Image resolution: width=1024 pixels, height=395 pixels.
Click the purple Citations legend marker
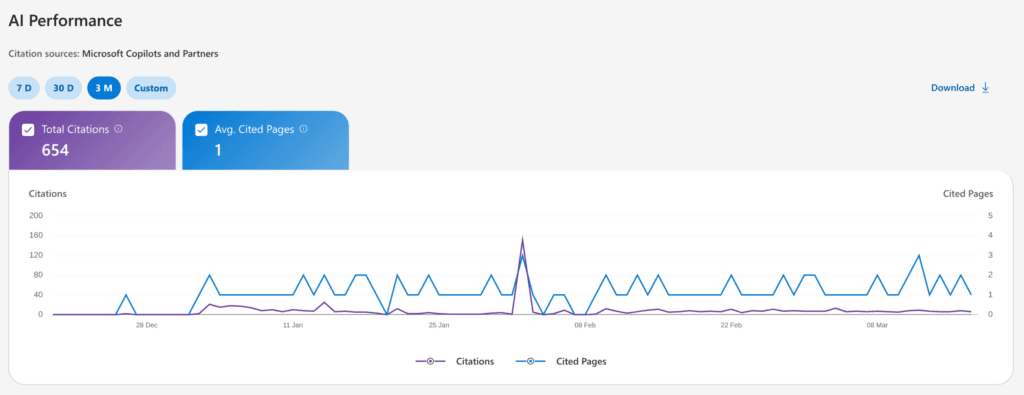pyautogui.click(x=430, y=361)
